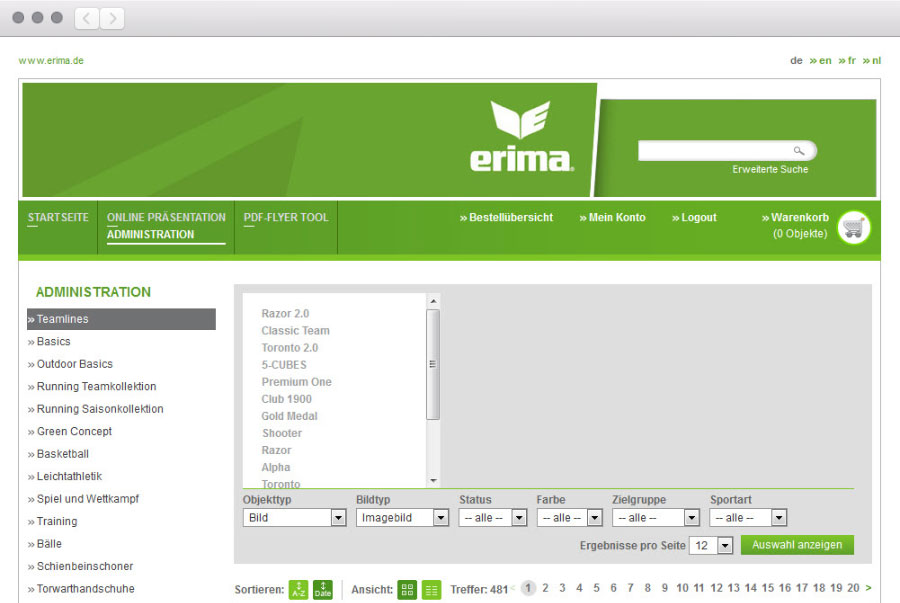Open Bälle category
900x603 pixels.
[x=44, y=543]
